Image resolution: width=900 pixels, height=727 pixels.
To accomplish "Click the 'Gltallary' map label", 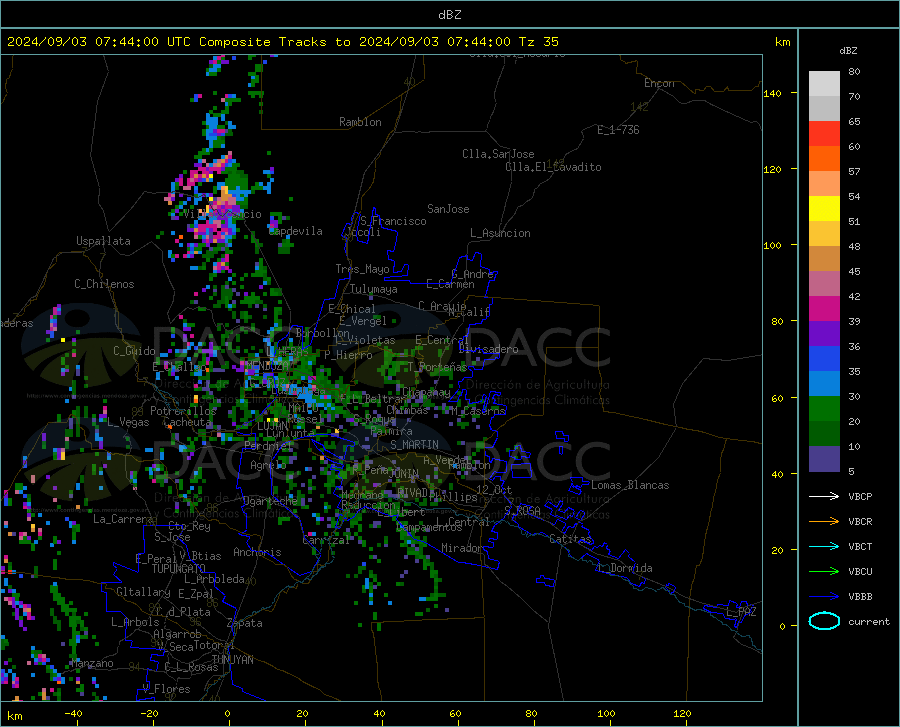I will (x=143, y=592).
